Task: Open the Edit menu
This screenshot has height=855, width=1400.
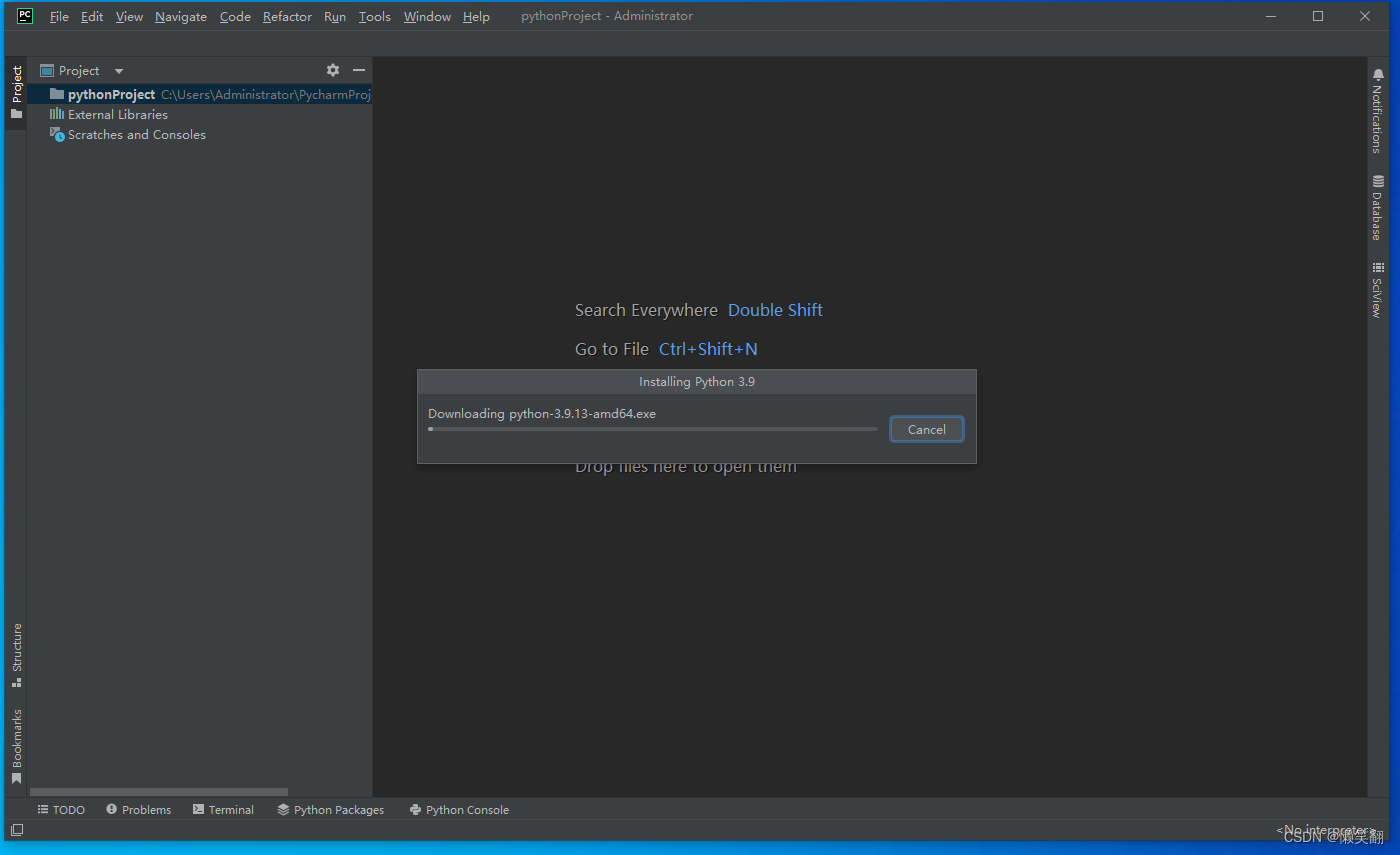Action: point(92,16)
